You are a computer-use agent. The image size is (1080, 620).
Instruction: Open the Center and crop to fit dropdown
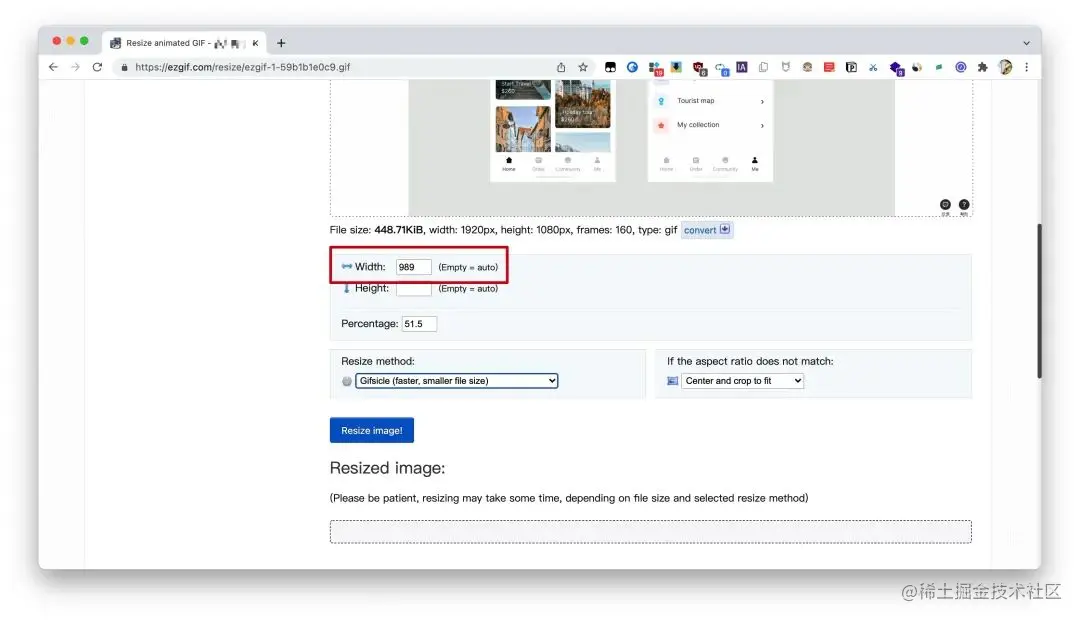click(742, 380)
